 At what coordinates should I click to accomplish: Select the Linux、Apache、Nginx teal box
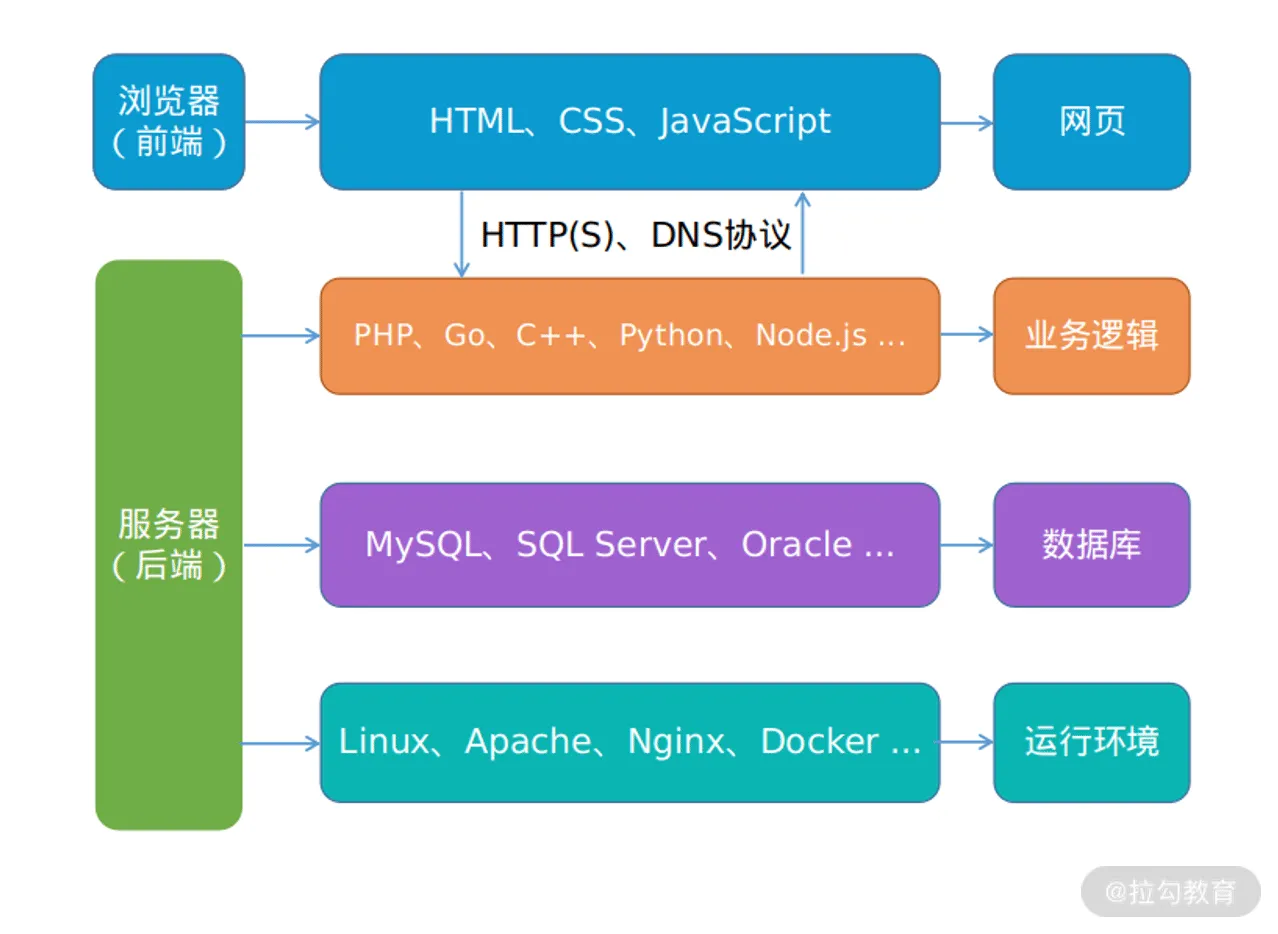pos(630,742)
